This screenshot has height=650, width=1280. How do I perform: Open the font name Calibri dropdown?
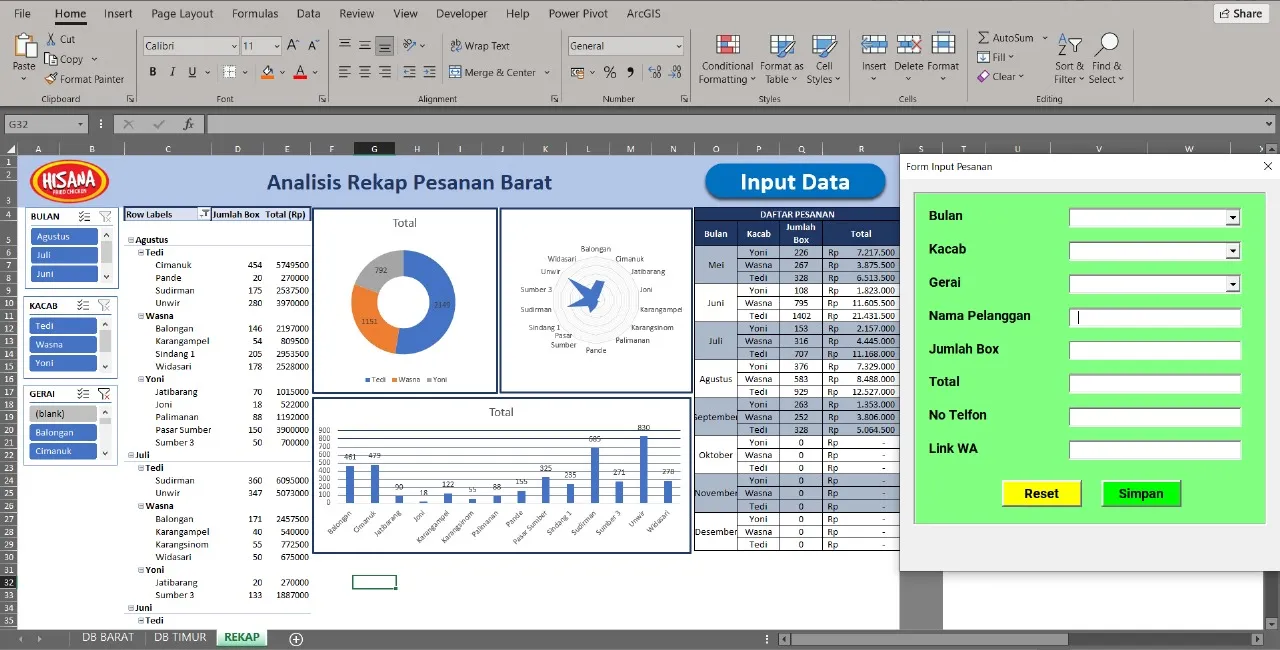pos(234,46)
